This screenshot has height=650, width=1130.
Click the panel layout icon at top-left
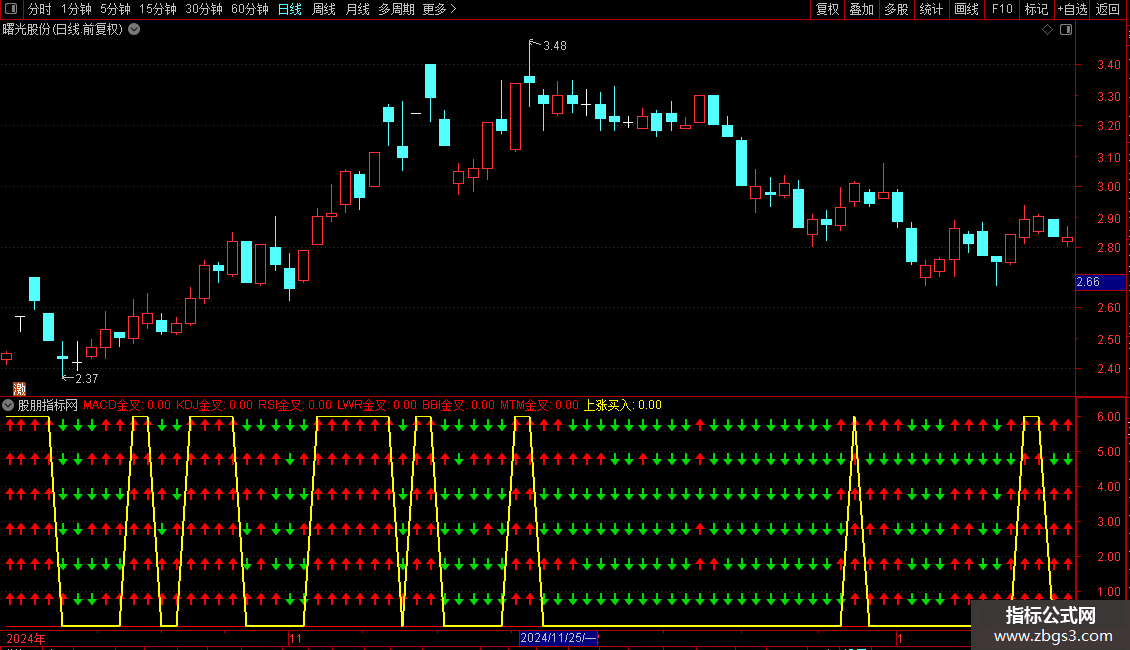[x=11, y=9]
